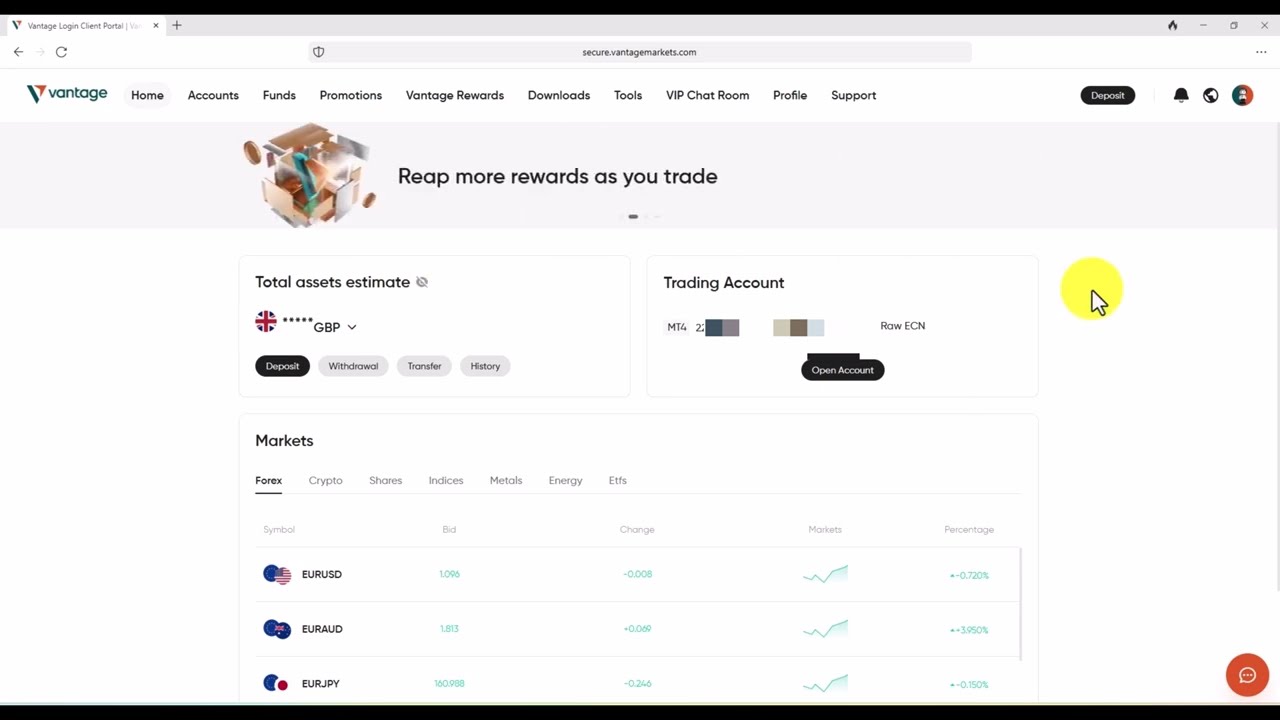Click the MT4 account label
Viewport: 1280px width, 720px height.
[x=677, y=327]
